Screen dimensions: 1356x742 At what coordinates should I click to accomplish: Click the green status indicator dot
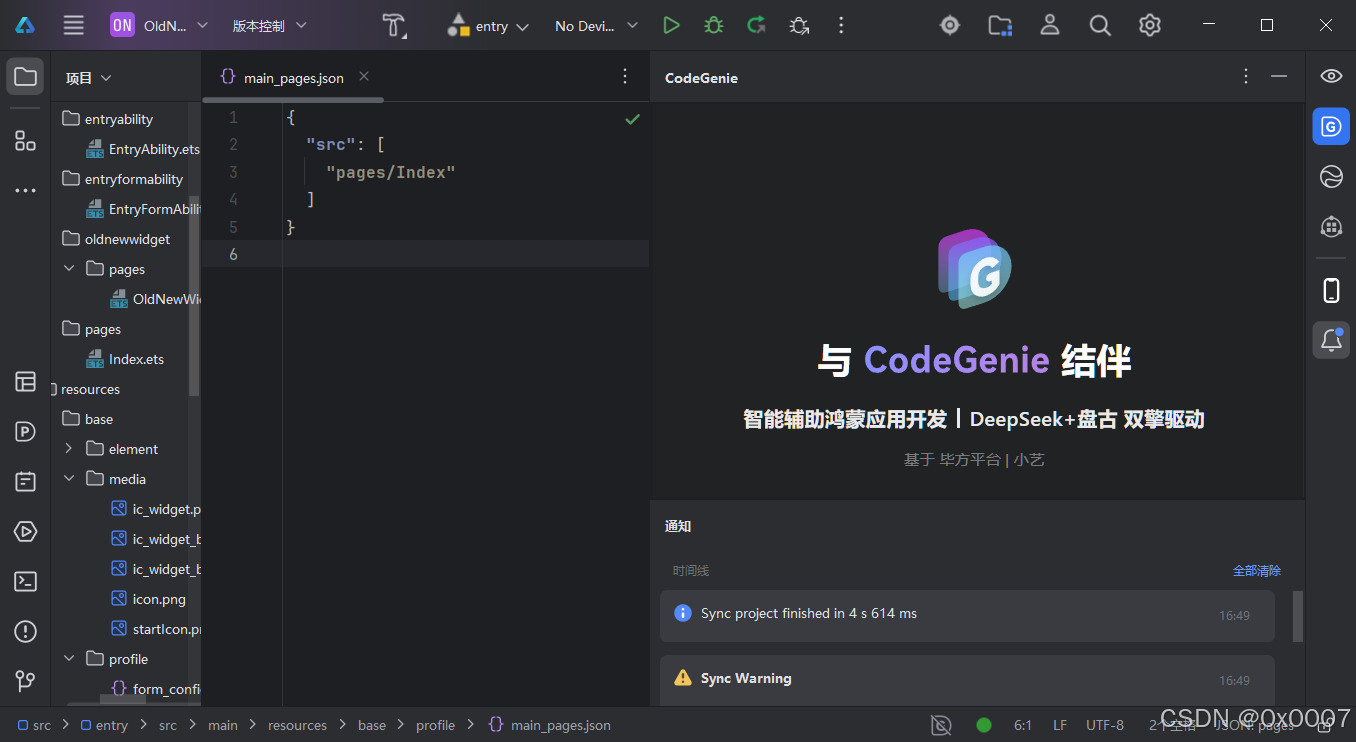[x=984, y=725]
